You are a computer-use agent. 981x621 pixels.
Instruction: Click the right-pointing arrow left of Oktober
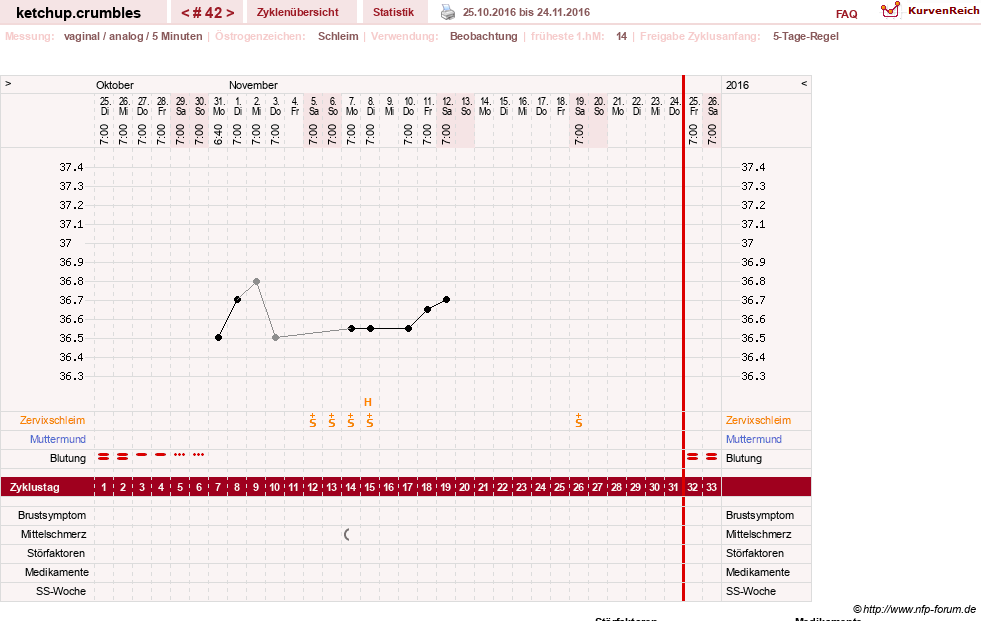[x=8, y=84]
